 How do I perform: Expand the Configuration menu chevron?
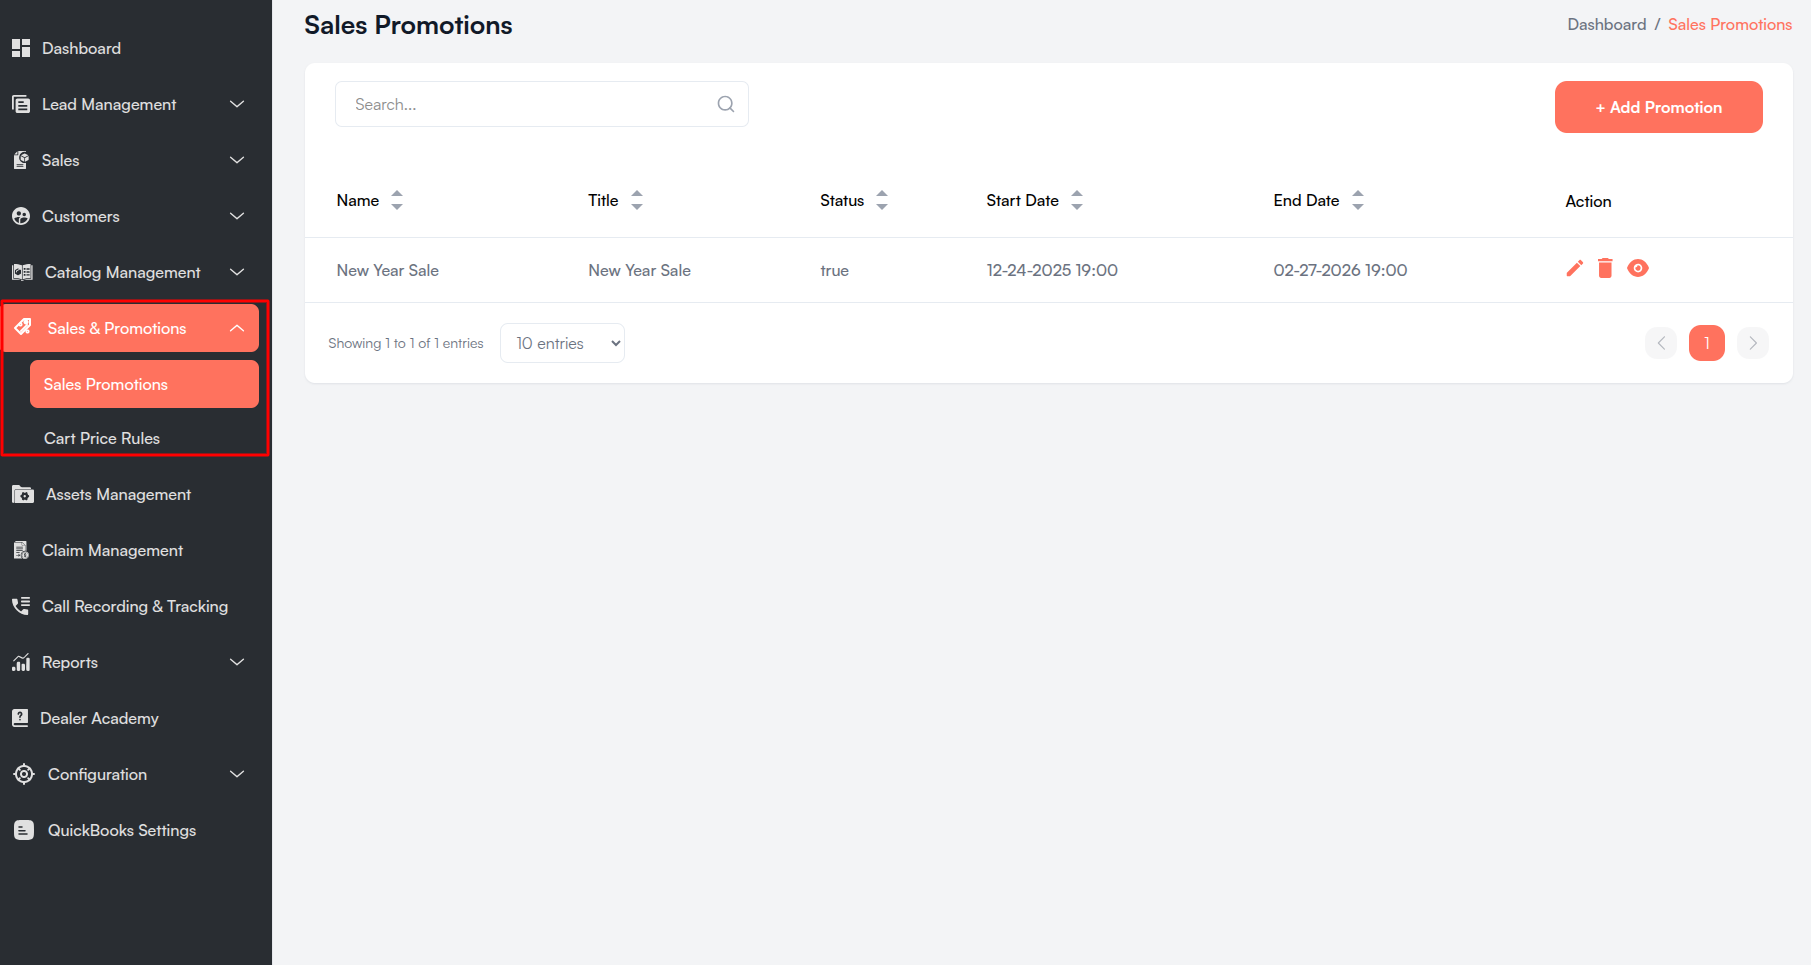[x=237, y=774]
